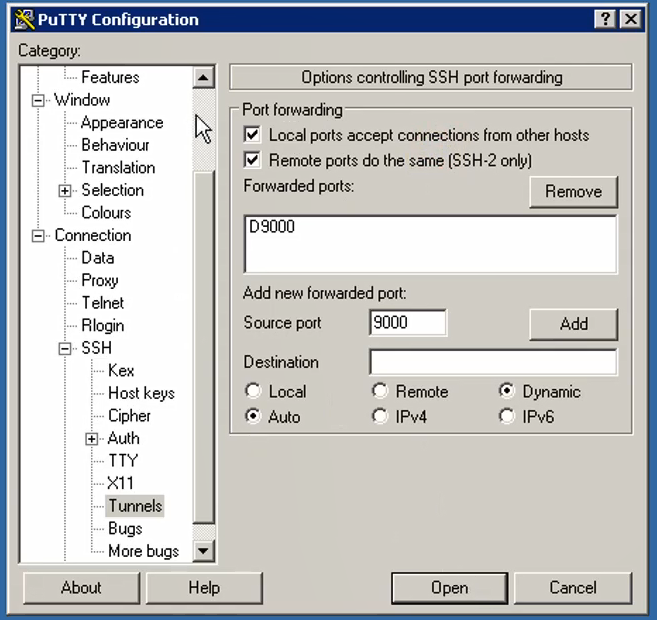Open the Host keys category
Screen dimensions: 657x620
click(141, 393)
